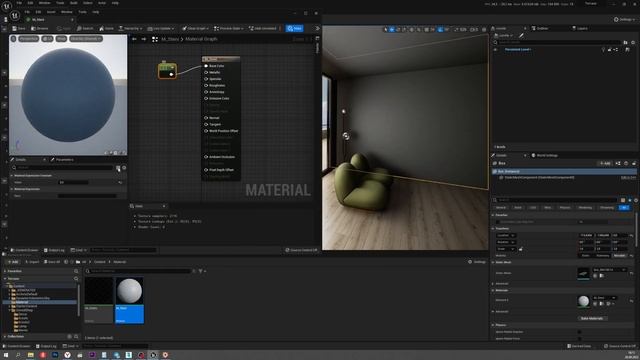This screenshot has height=360, width=640.
Task: Set Mobility to Static
Action: 586,256
